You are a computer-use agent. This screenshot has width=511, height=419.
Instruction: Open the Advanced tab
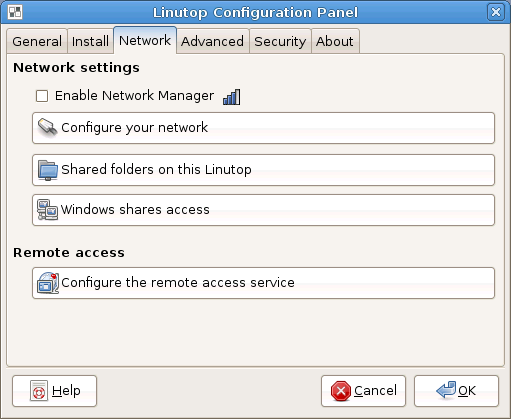click(x=213, y=41)
